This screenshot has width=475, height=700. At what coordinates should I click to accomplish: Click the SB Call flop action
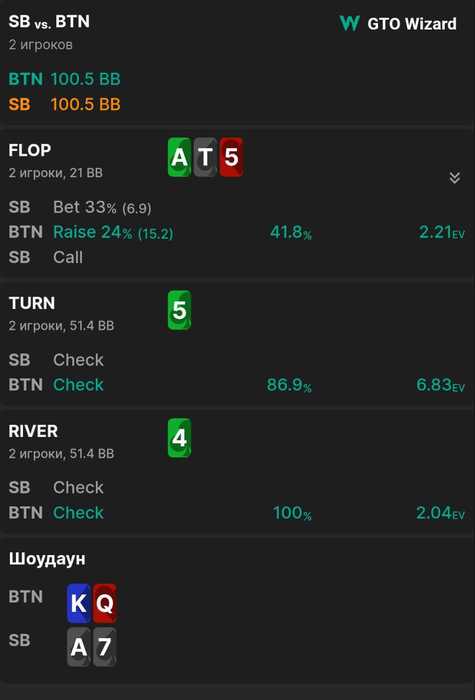68,257
